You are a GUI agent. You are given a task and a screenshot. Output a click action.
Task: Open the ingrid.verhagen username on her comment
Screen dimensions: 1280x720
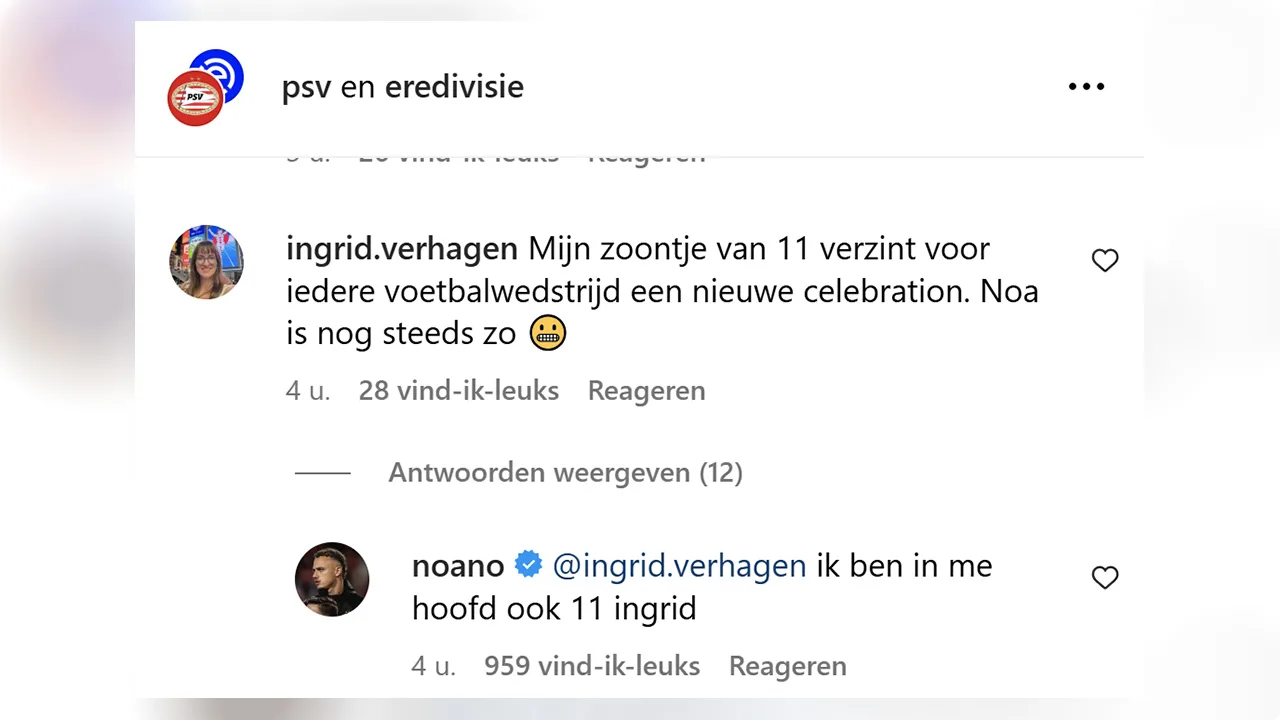point(402,248)
